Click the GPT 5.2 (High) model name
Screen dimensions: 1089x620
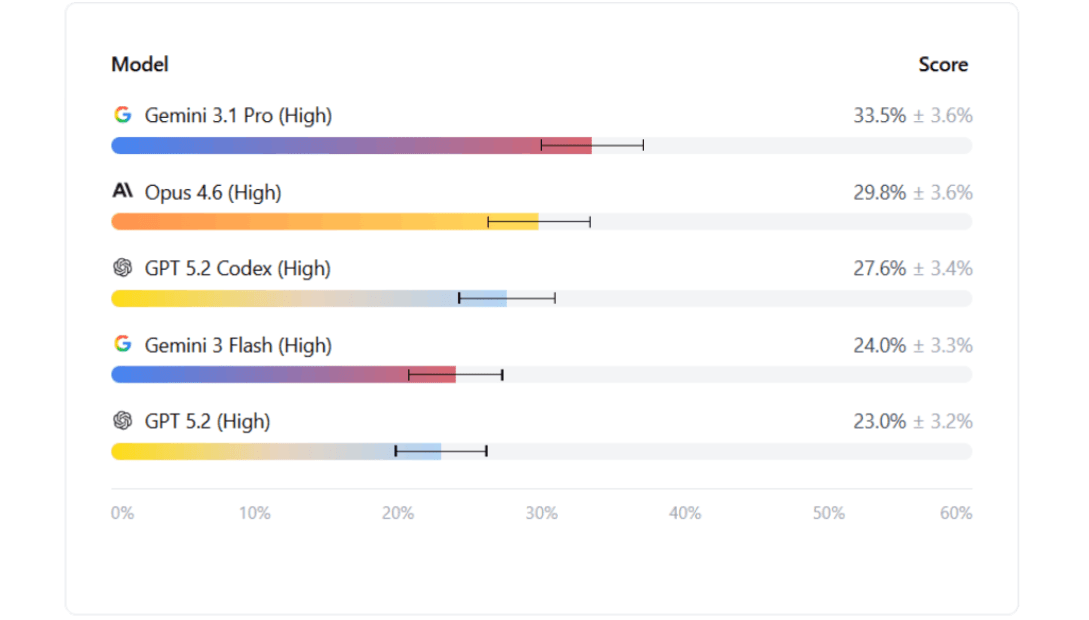point(208,421)
